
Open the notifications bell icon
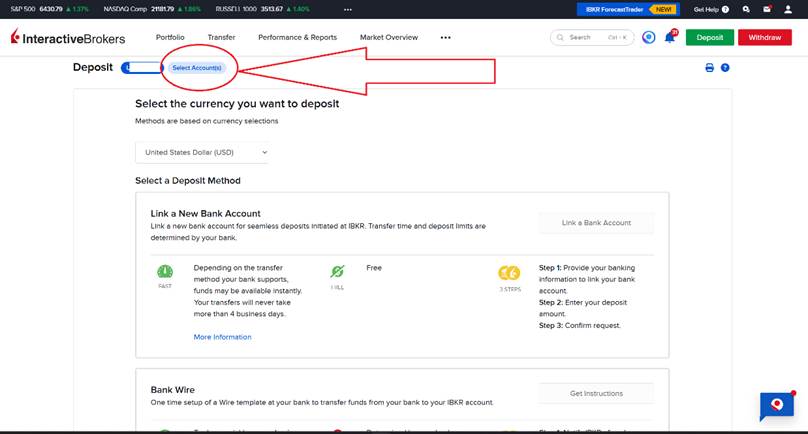click(x=671, y=38)
